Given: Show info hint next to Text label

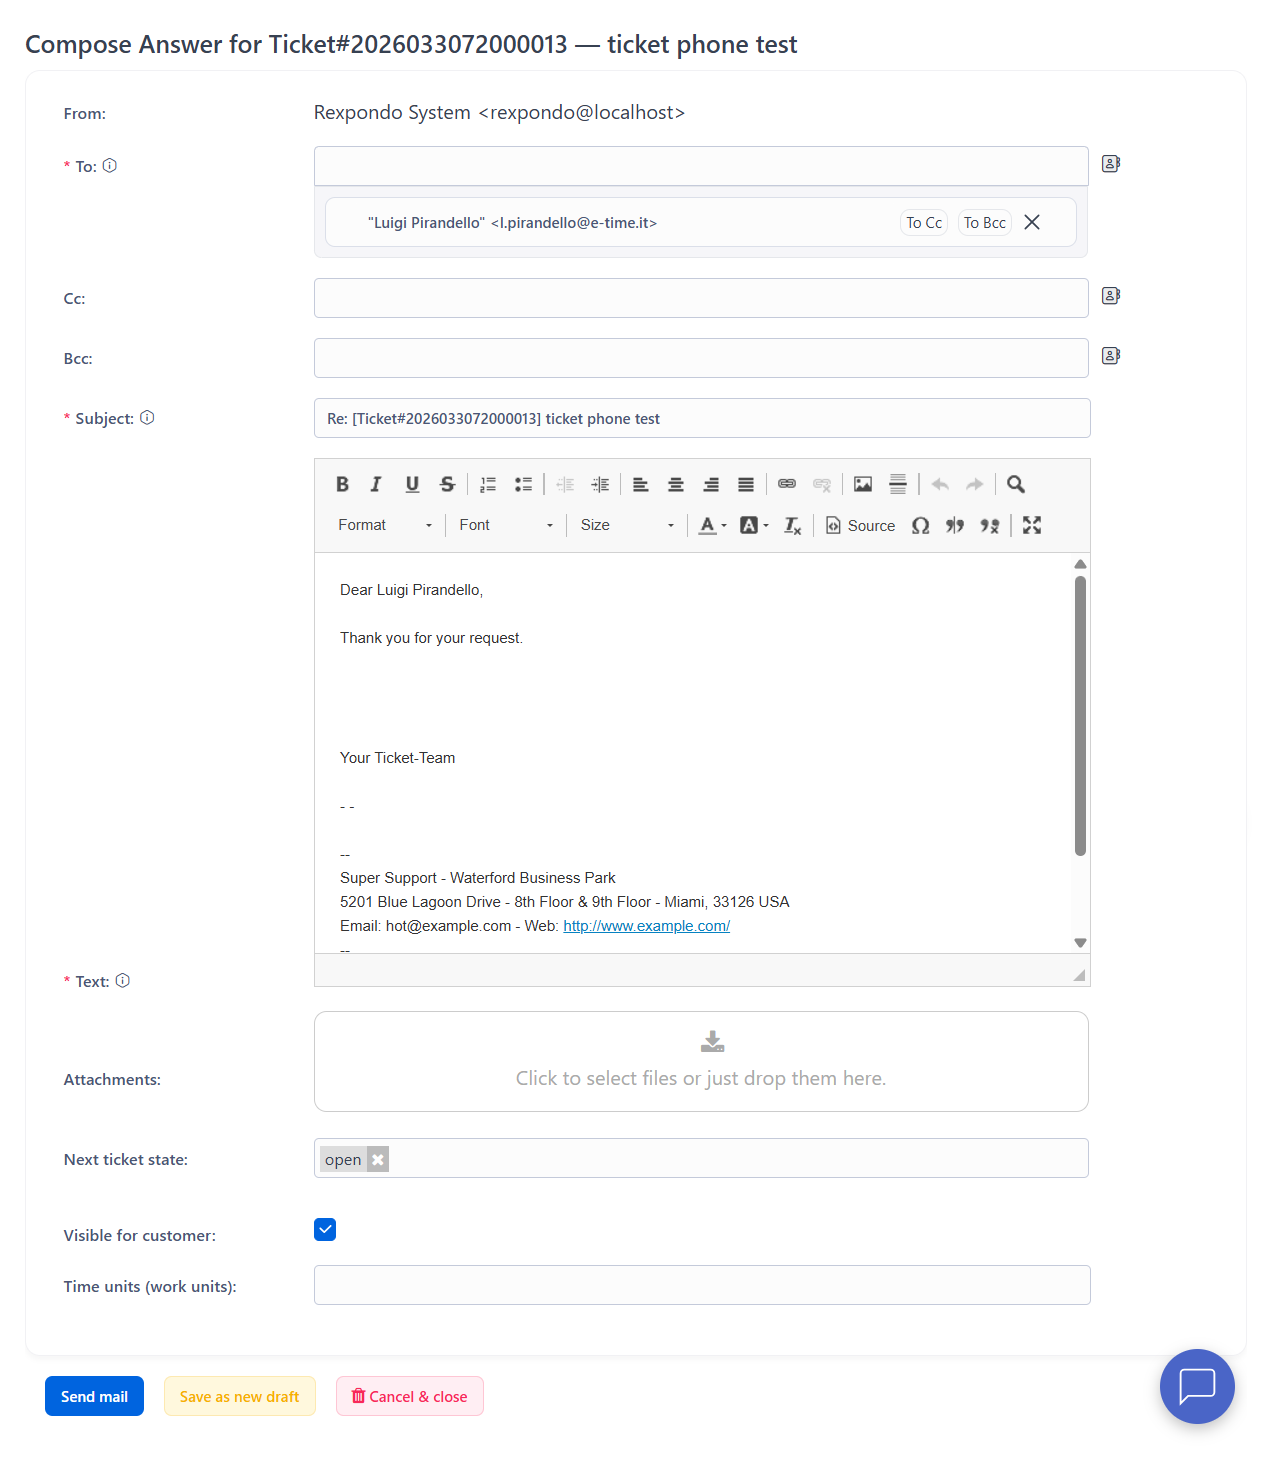Looking at the screenshot, I should [x=123, y=981].
